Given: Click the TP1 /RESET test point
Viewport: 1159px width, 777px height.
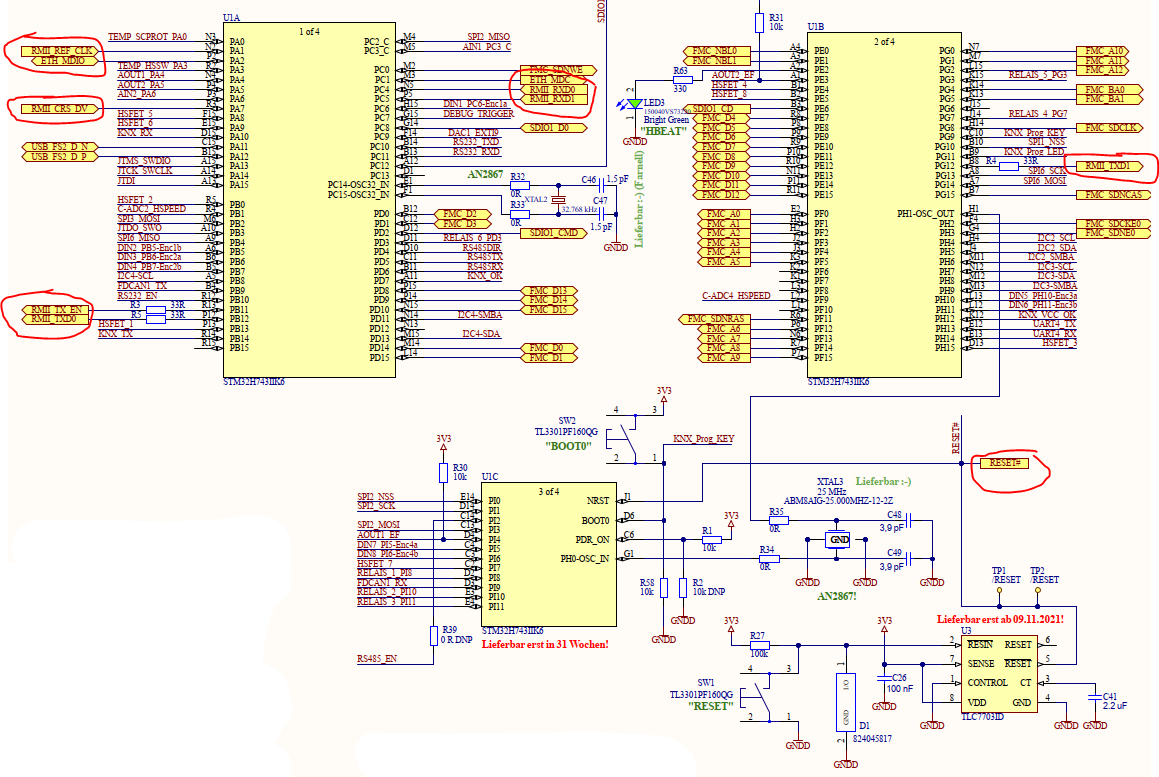Looking at the screenshot, I should coord(997,589).
